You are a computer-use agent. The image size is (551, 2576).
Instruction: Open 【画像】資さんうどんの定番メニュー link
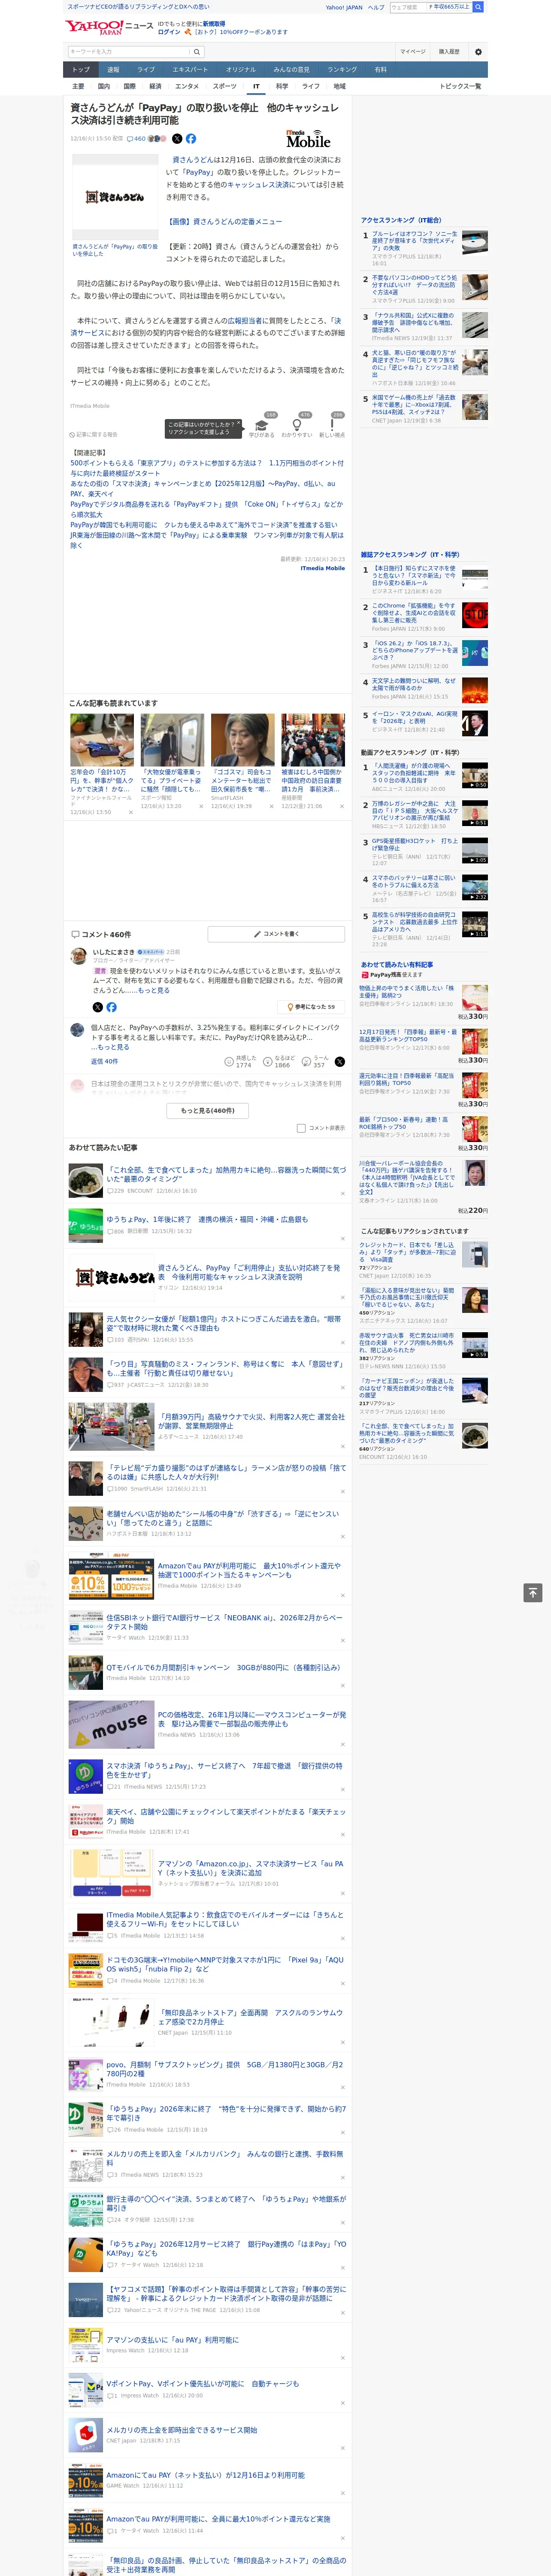coord(224,222)
